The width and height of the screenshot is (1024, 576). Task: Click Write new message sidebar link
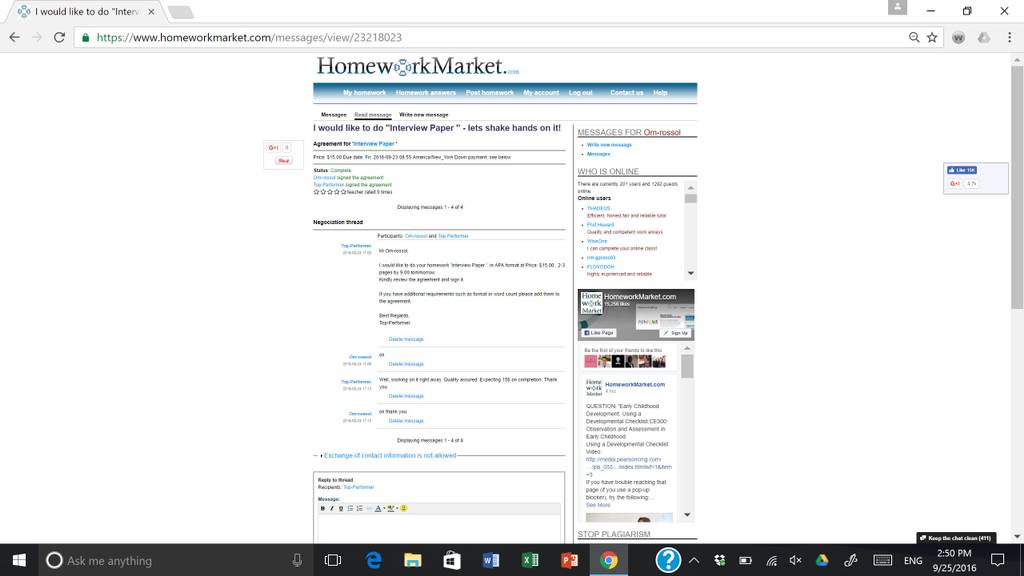(x=609, y=145)
